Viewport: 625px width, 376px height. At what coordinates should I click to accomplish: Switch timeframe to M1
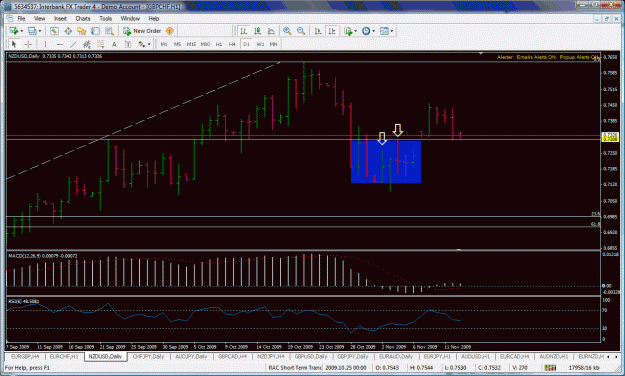(x=164, y=44)
